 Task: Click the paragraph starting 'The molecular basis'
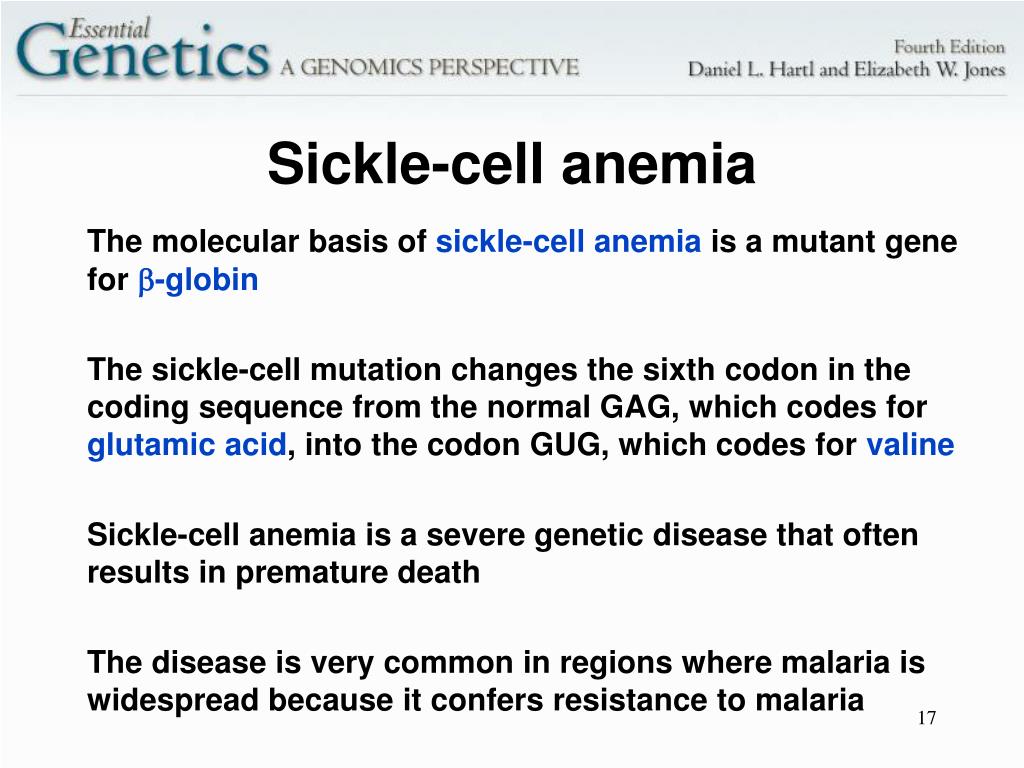click(x=522, y=261)
